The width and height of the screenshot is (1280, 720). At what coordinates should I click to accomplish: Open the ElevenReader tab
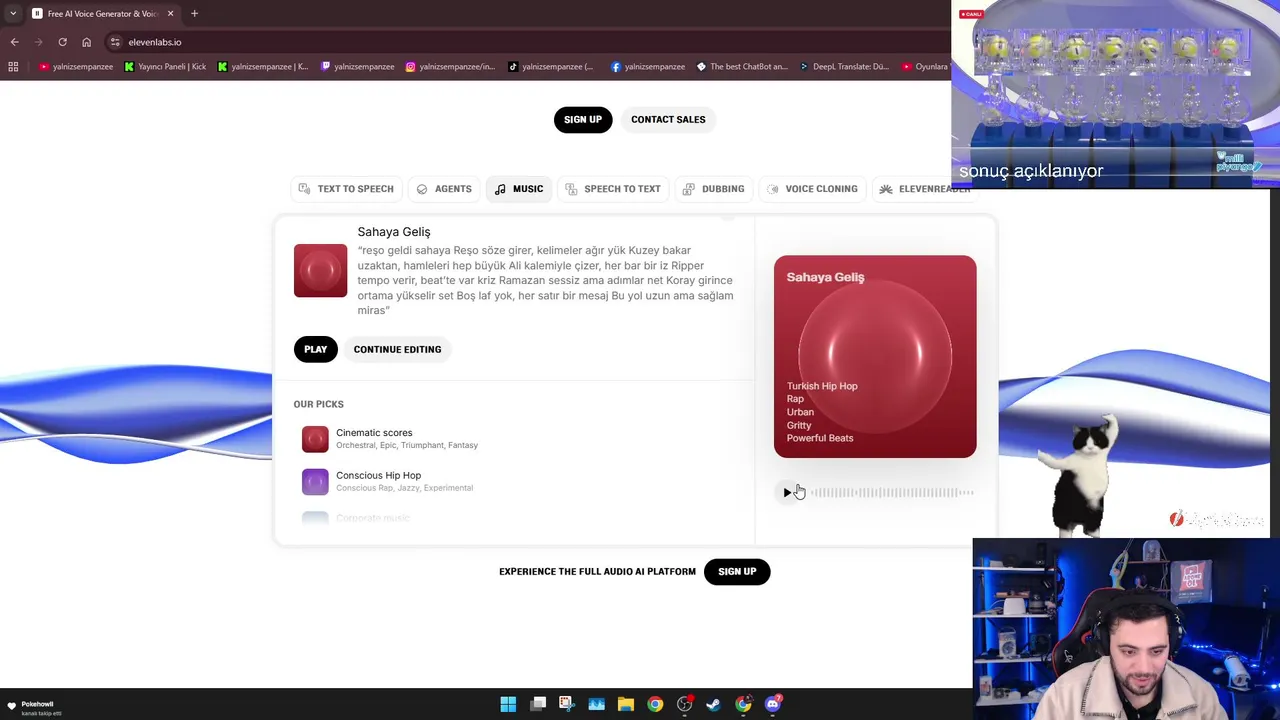924,189
